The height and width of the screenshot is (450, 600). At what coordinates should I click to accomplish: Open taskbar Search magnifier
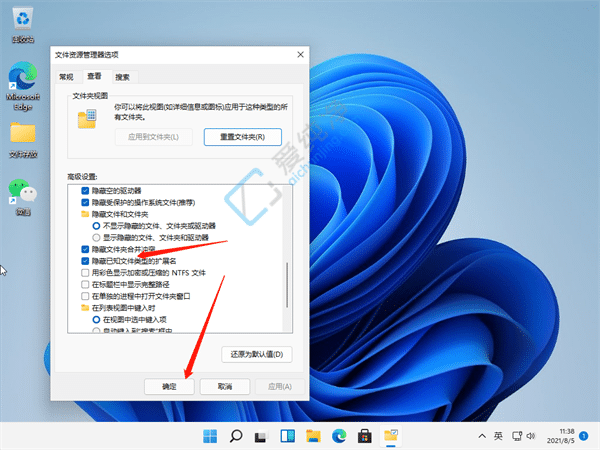(x=236, y=436)
